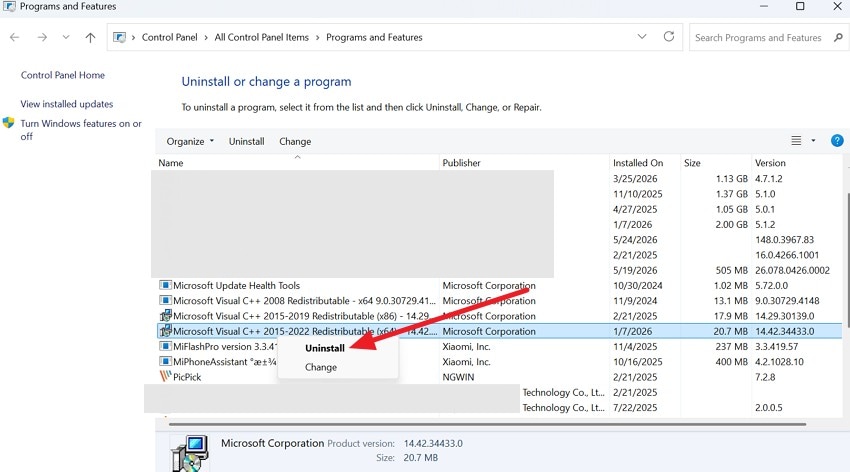Select Visual C++ 2015-2022 Redistributable (x64)
This screenshot has height=472, width=850.
click(x=499, y=331)
